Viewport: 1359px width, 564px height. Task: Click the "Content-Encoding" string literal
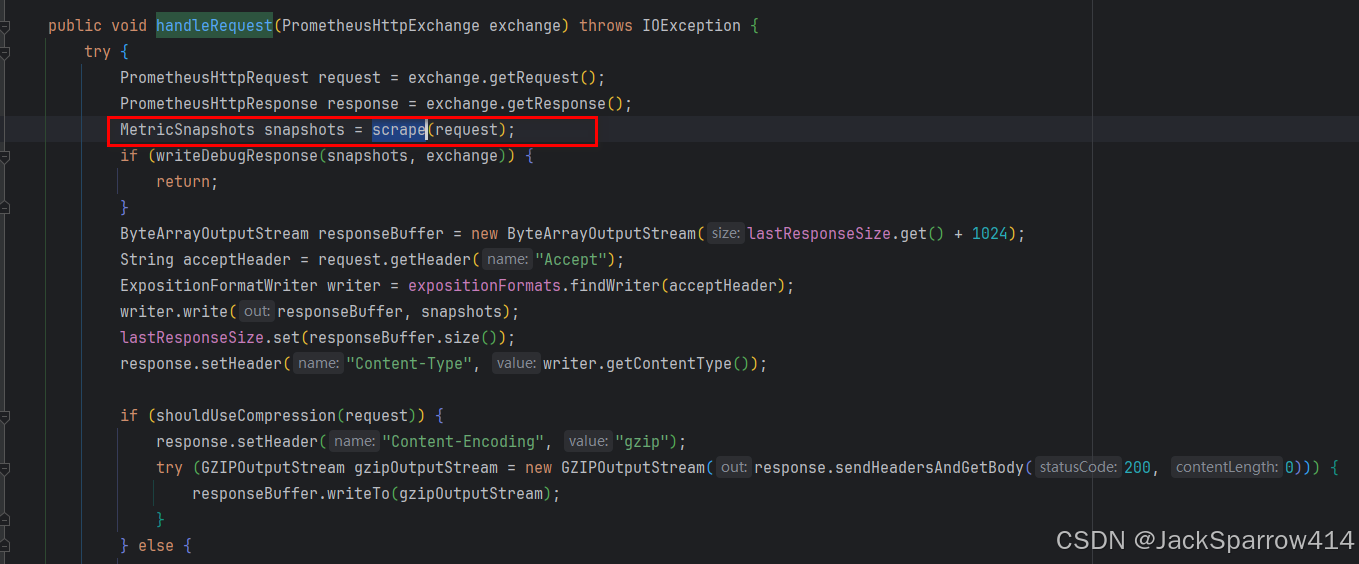pyautogui.click(x=462, y=442)
